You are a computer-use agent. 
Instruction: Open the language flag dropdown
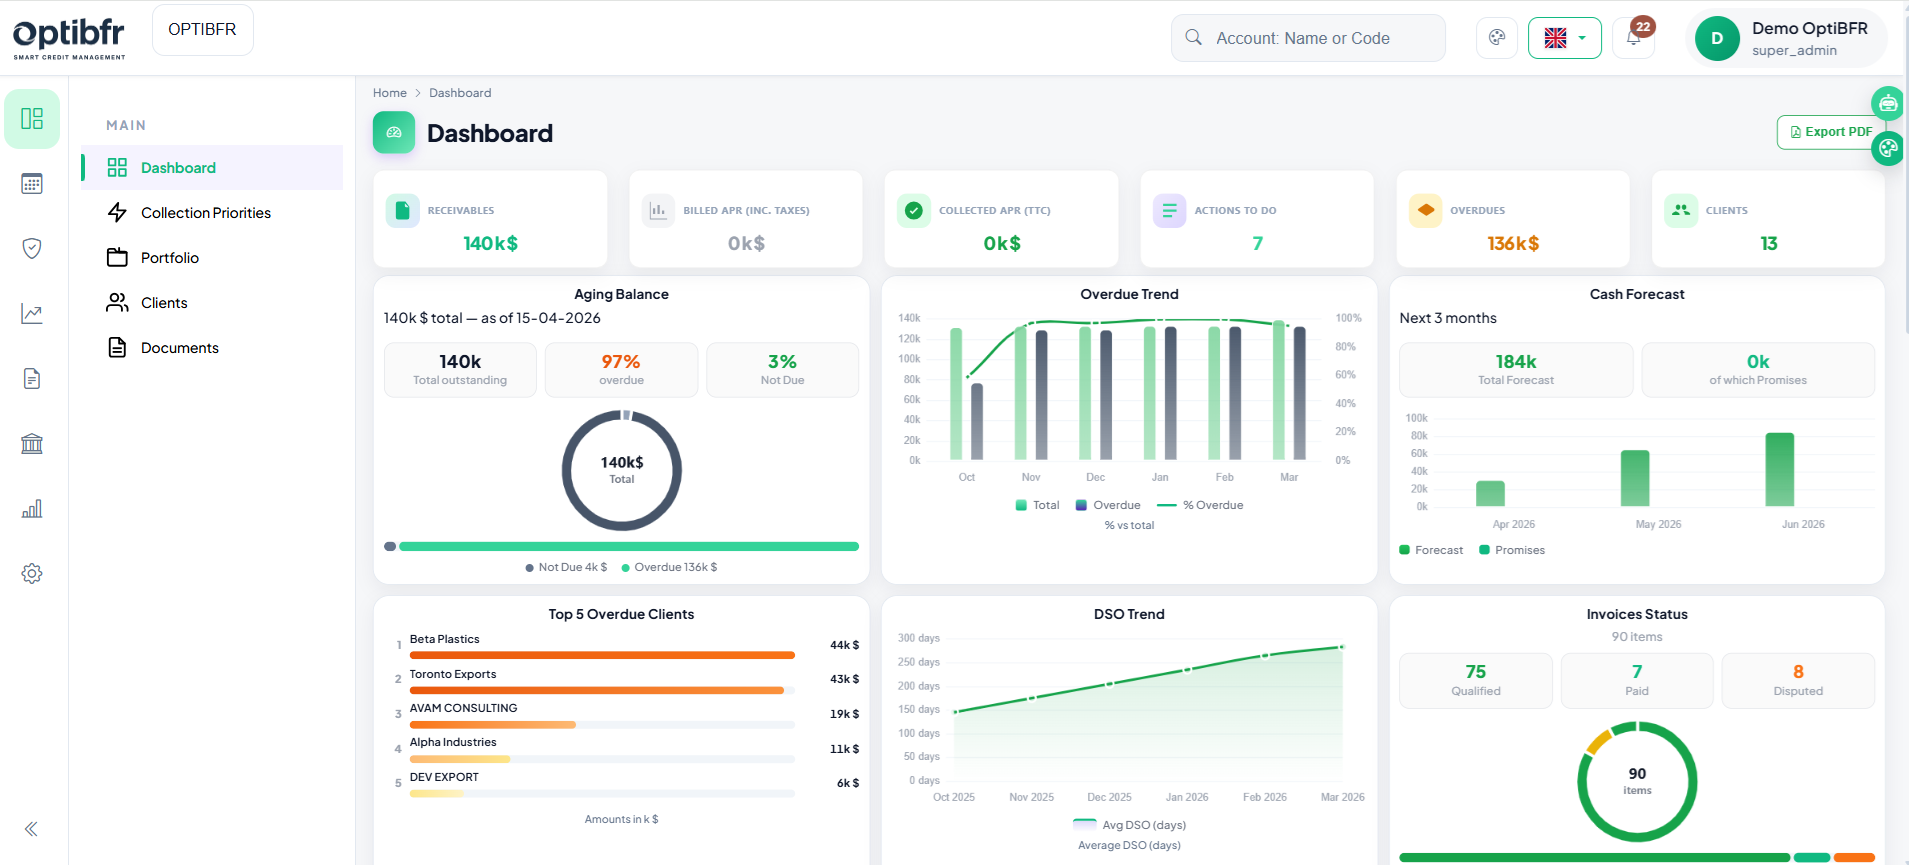[1564, 38]
